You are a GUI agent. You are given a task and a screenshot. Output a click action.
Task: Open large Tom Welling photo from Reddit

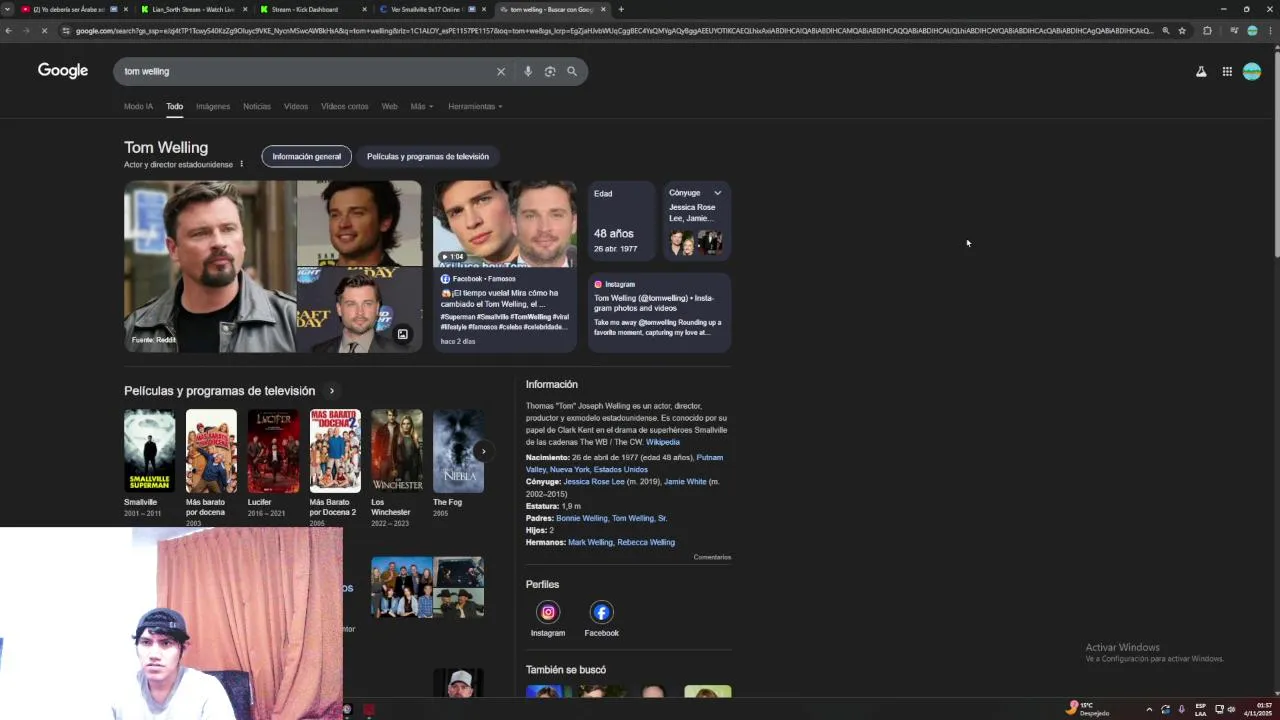point(210,266)
